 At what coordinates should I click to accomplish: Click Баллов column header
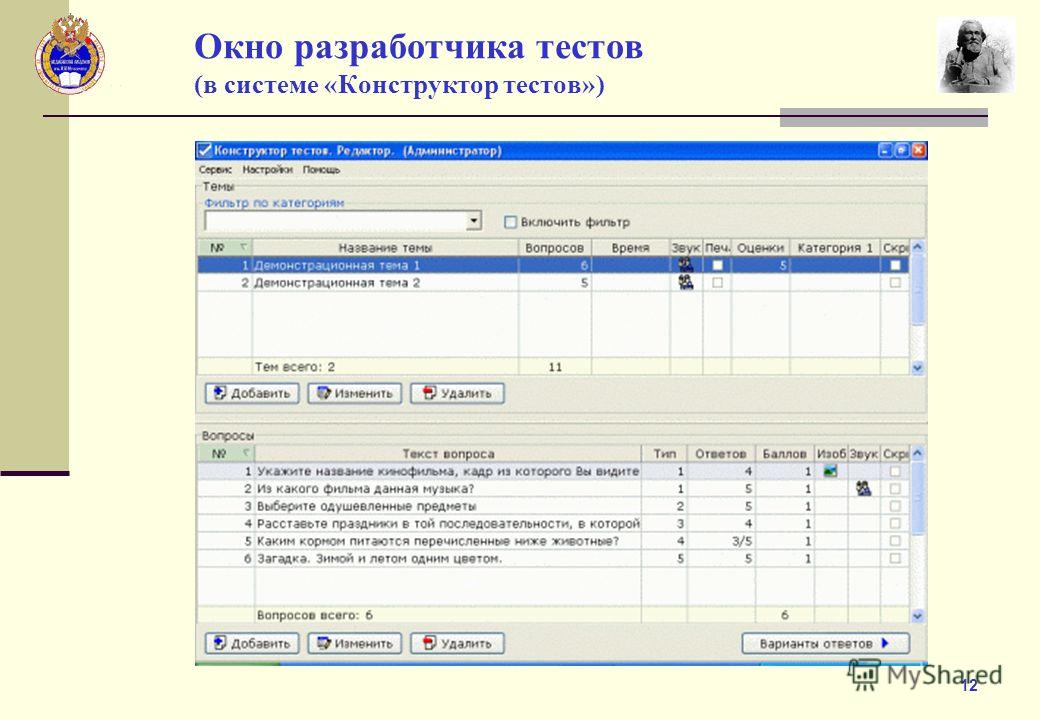click(785, 453)
